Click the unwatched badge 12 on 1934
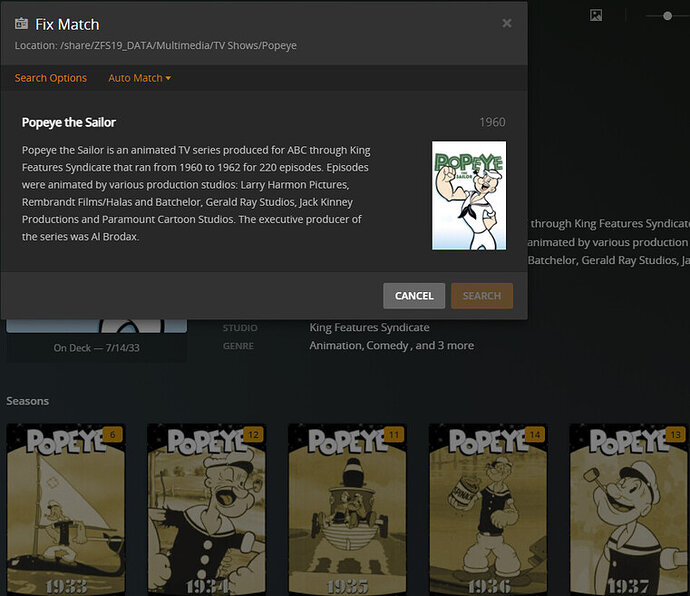 [x=253, y=434]
